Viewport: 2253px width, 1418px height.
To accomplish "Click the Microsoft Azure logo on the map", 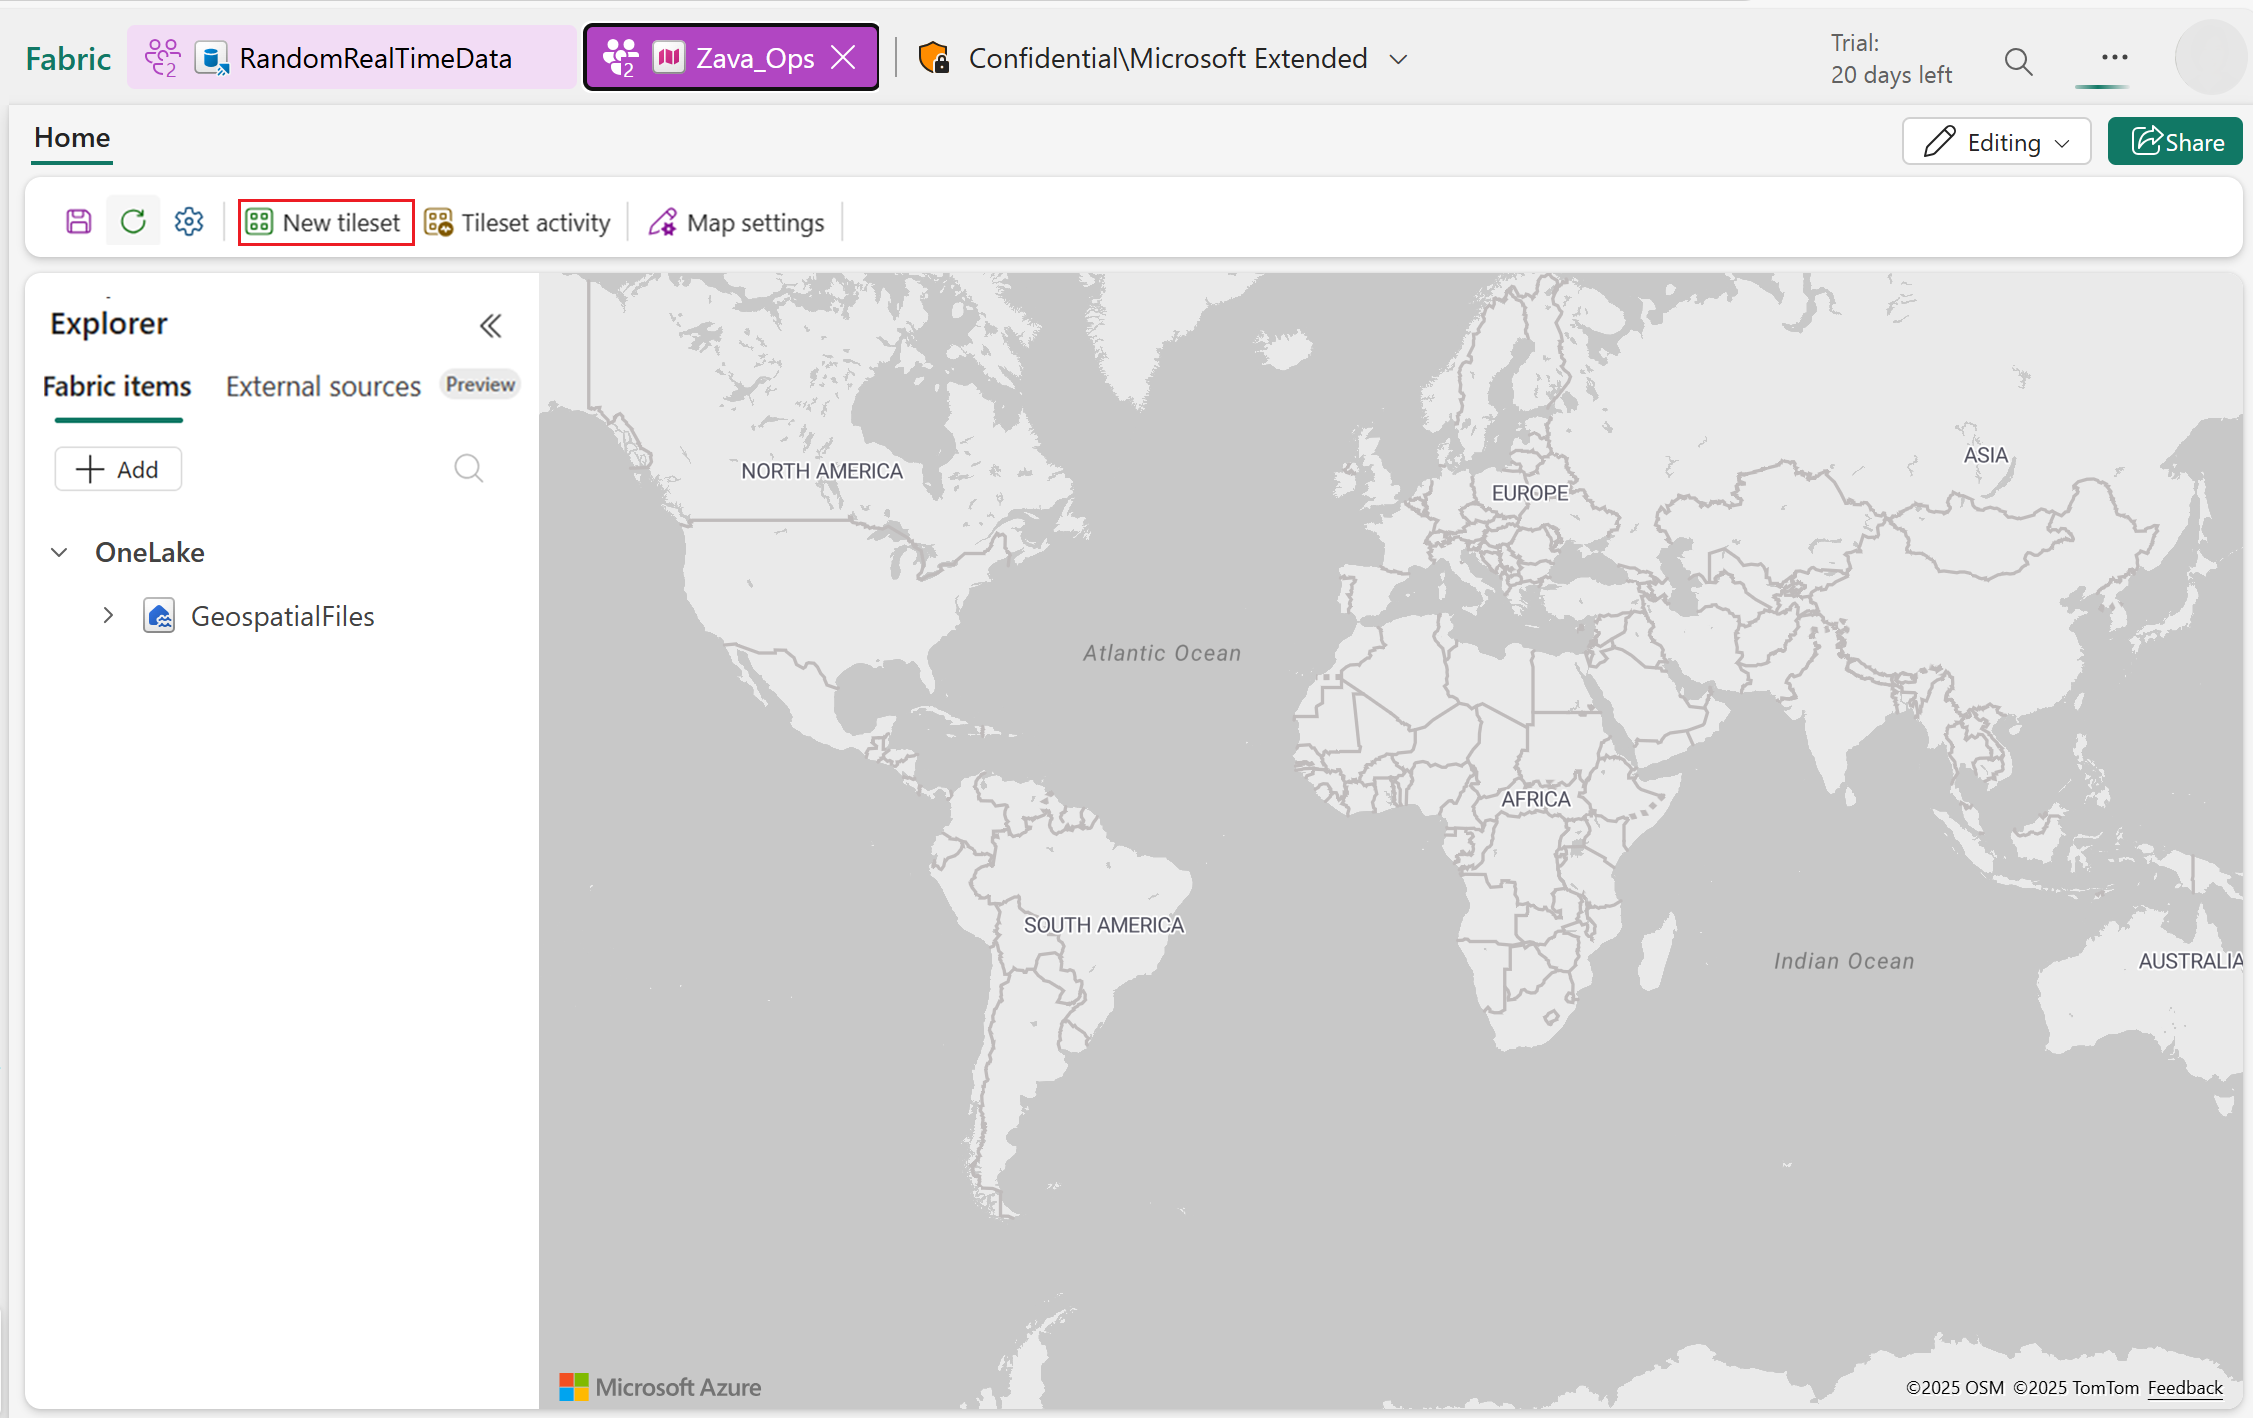I will tap(660, 1387).
